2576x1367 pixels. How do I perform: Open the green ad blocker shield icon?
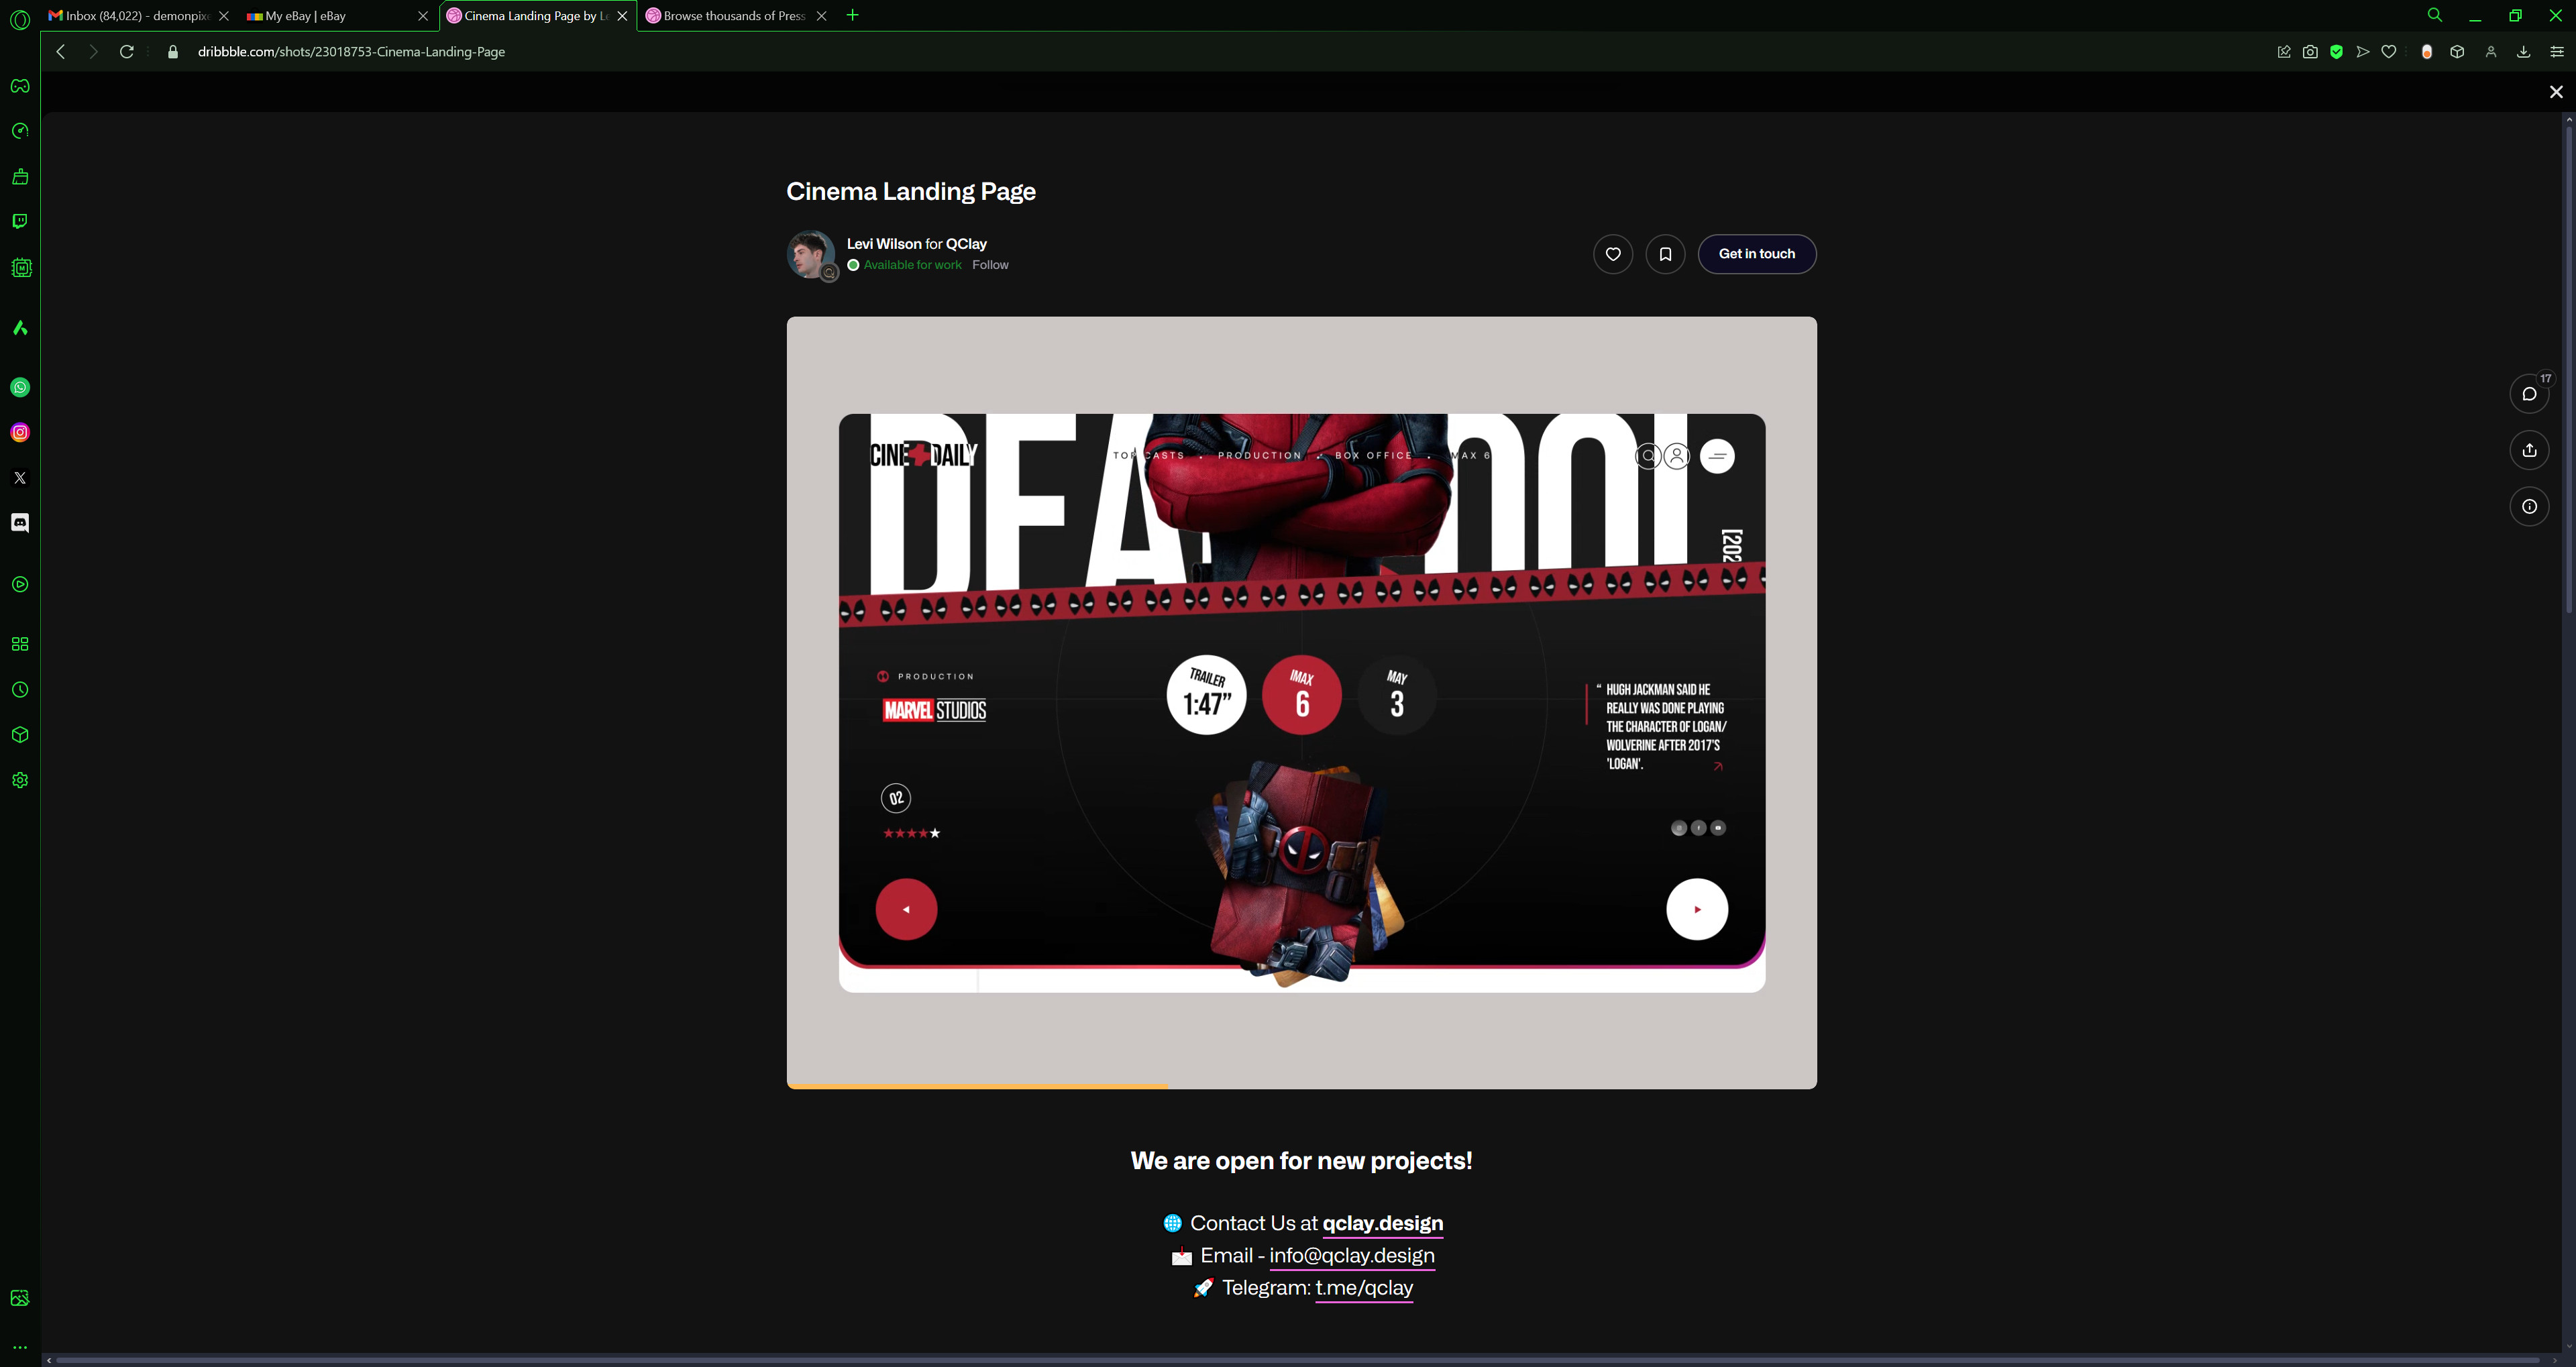coord(2337,52)
